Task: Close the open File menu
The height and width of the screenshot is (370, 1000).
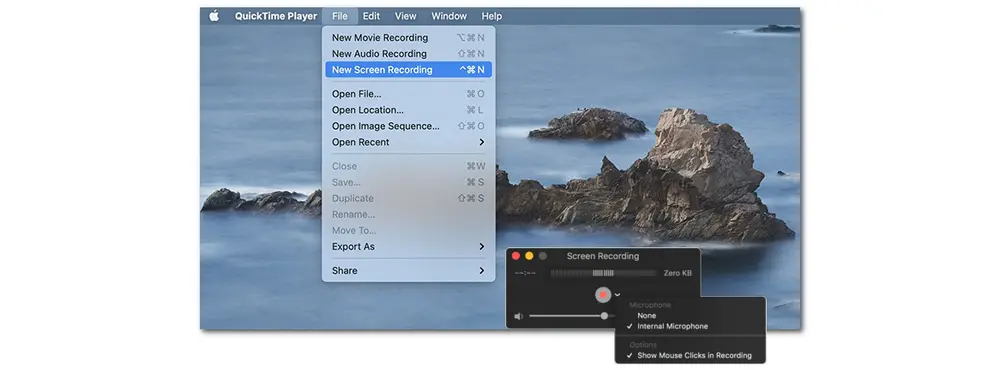Action: [x=340, y=16]
